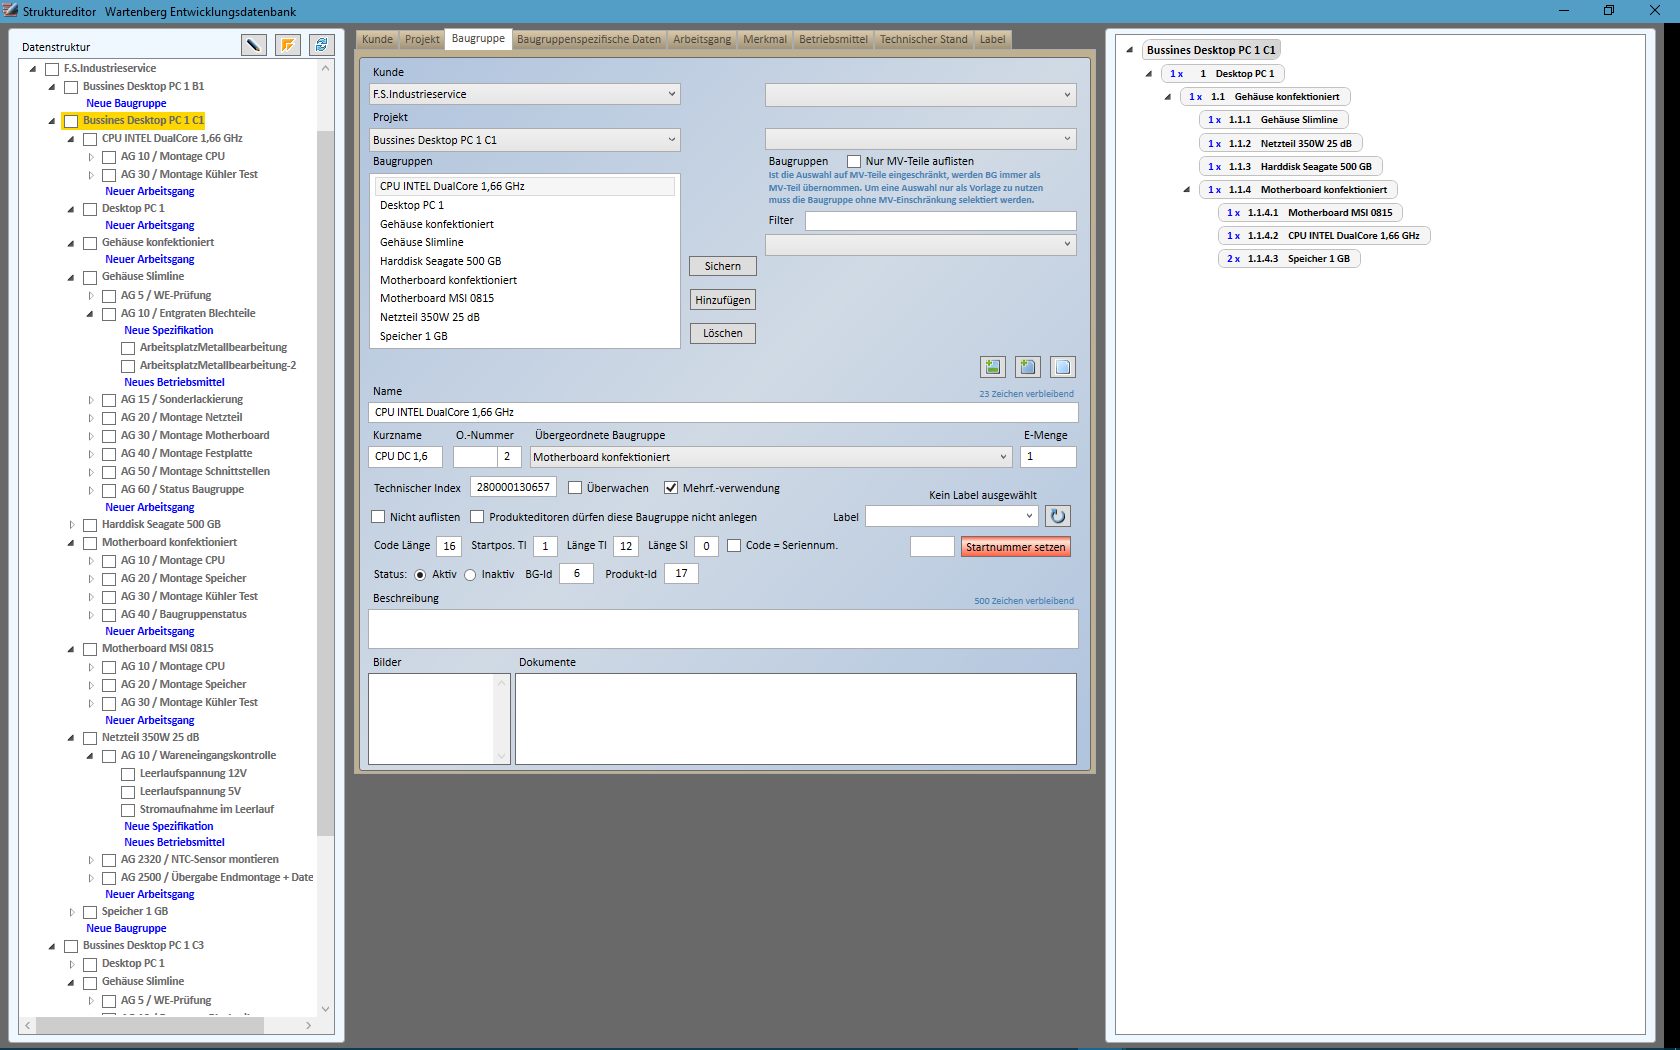Click the E-Menge field

pyautogui.click(x=1048, y=457)
